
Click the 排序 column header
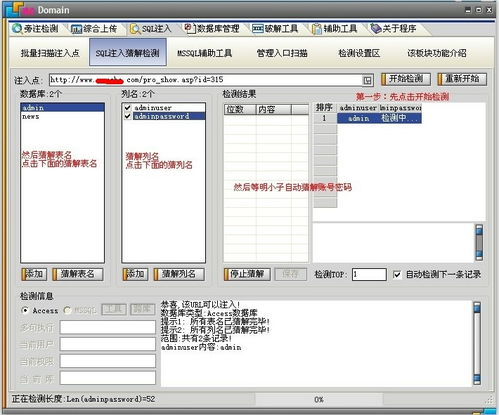pos(325,108)
